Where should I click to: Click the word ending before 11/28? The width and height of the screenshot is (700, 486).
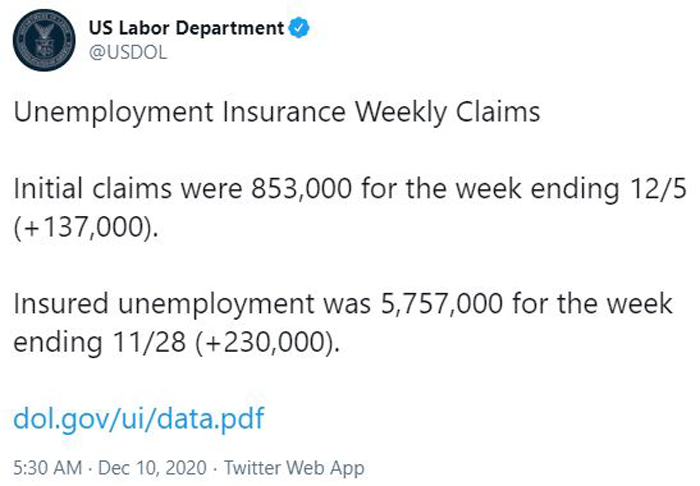tap(58, 342)
